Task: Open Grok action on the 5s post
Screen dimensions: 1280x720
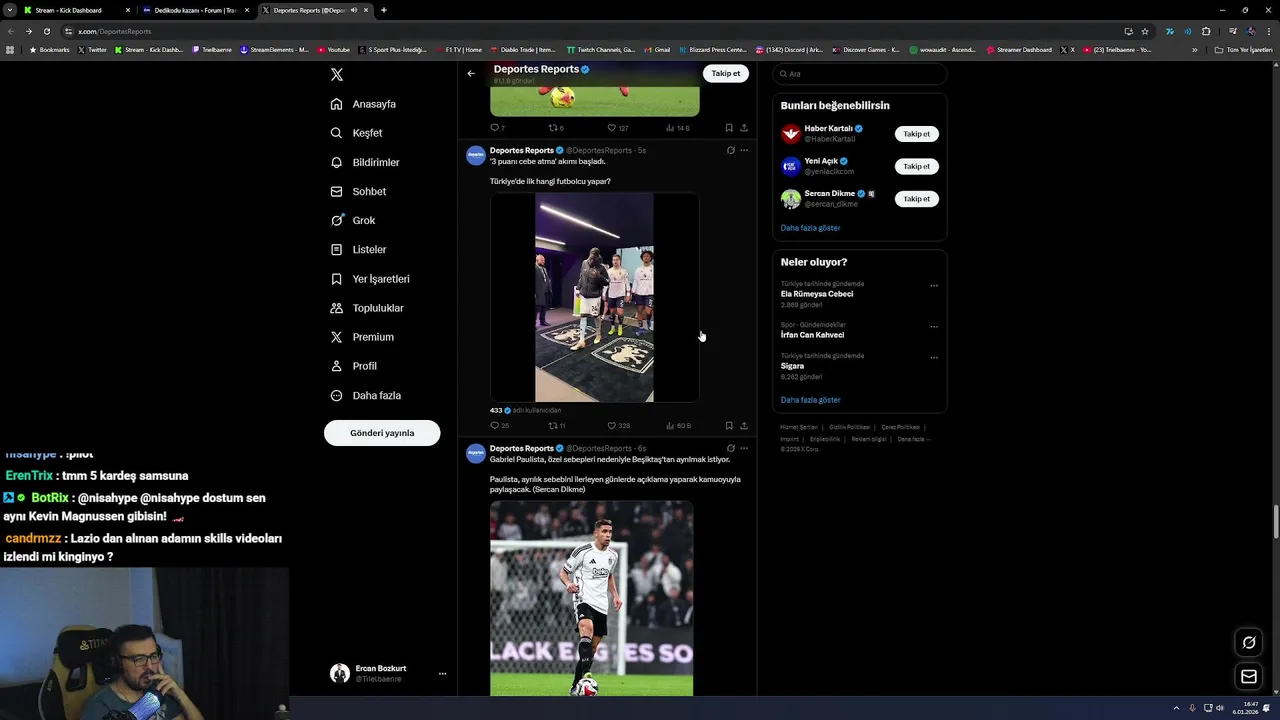Action: click(730, 150)
